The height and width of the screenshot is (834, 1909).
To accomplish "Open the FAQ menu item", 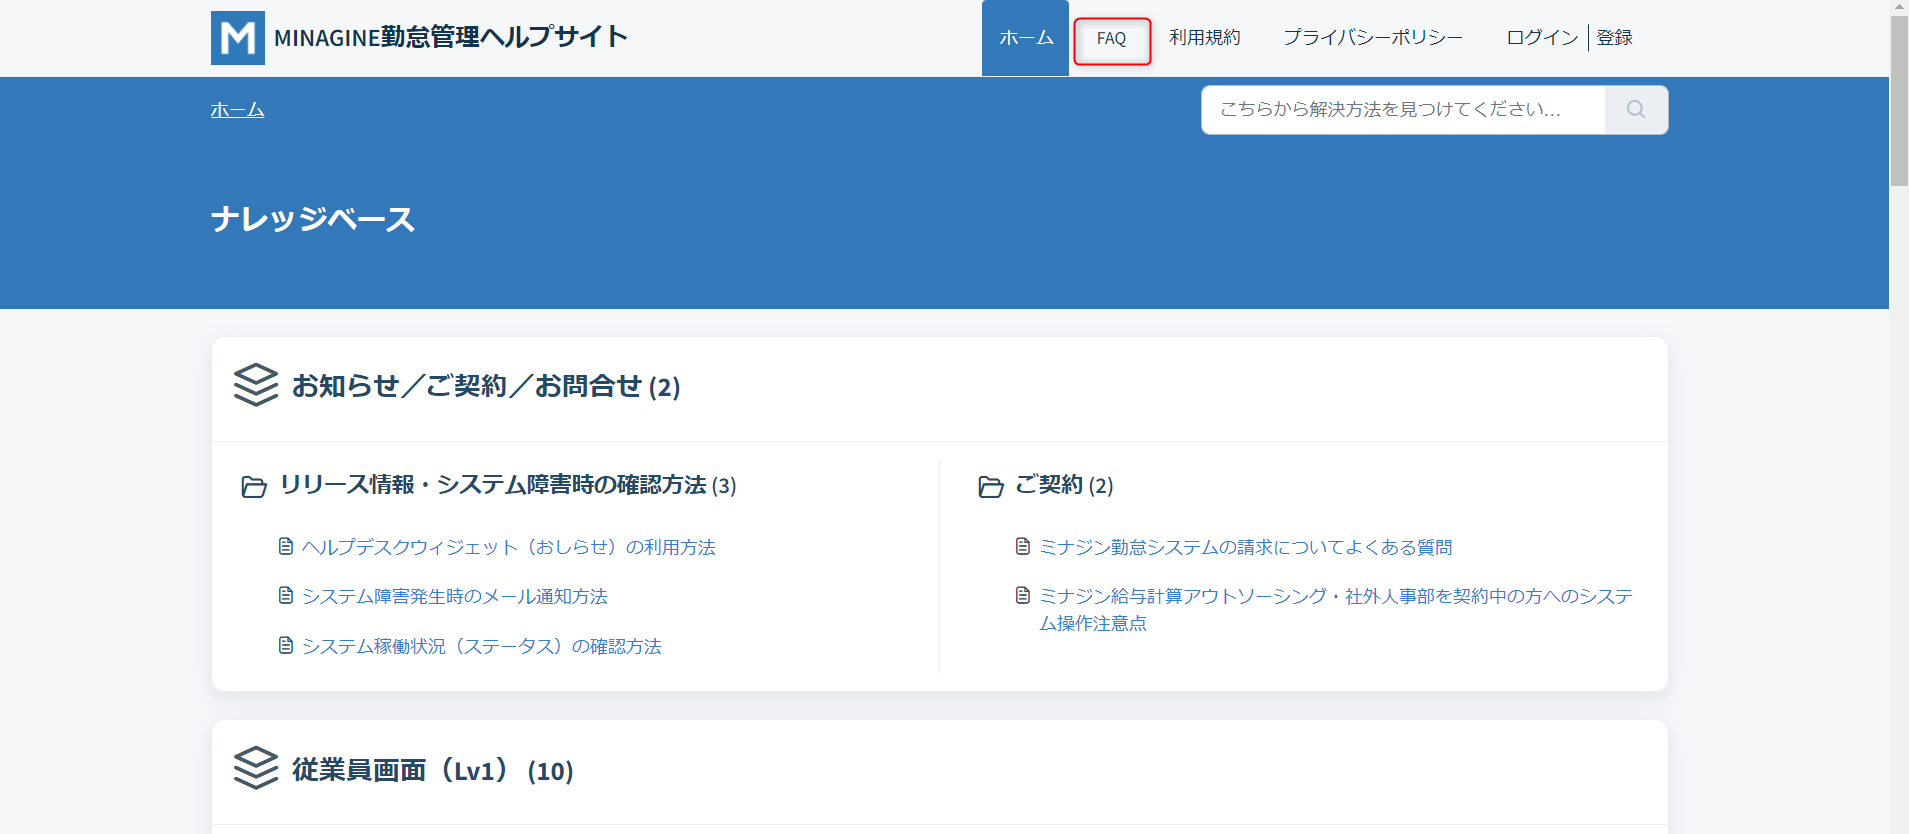I will click(x=1111, y=39).
